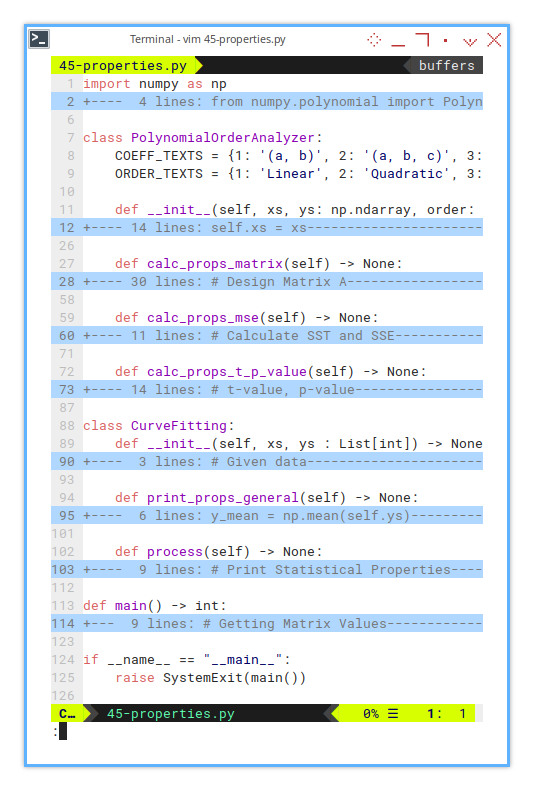Click the '1: 1' cursor position in statusline
The height and width of the screenshot is (791, 534).
click(x=446, y=714)
